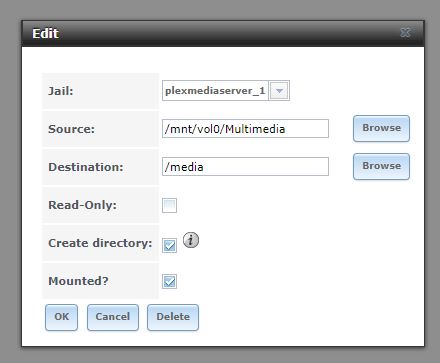Uncheck the Mounted? checkbox
The image size is (440, 363).
[169, 281]
